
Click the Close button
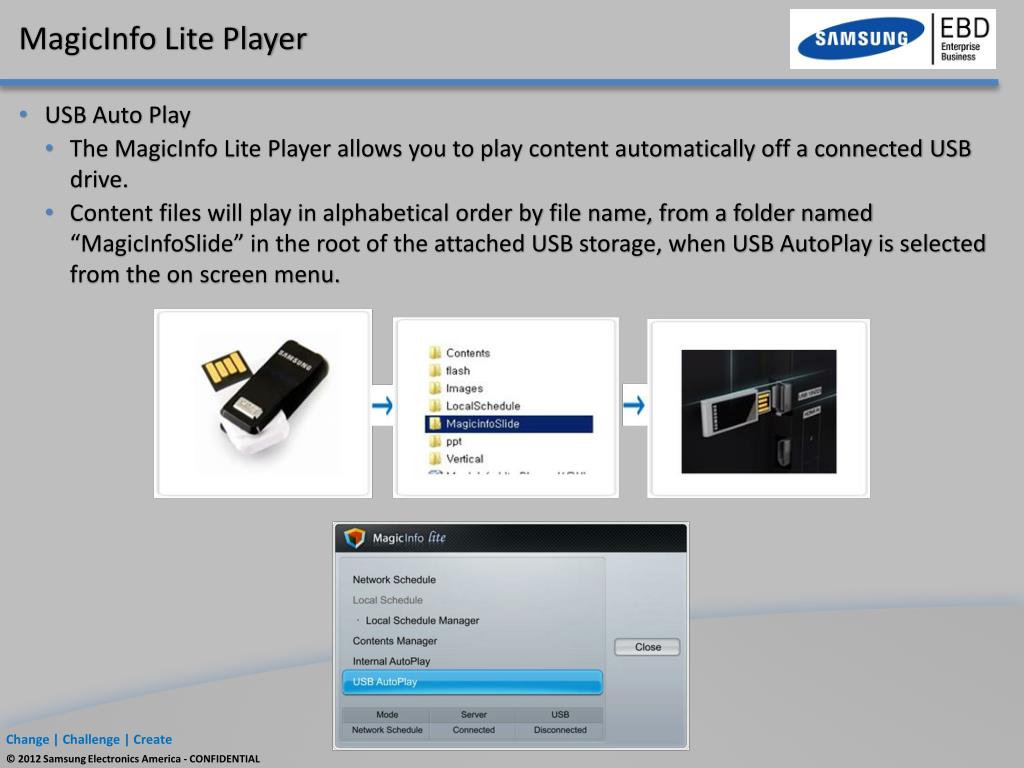[647, 647]
